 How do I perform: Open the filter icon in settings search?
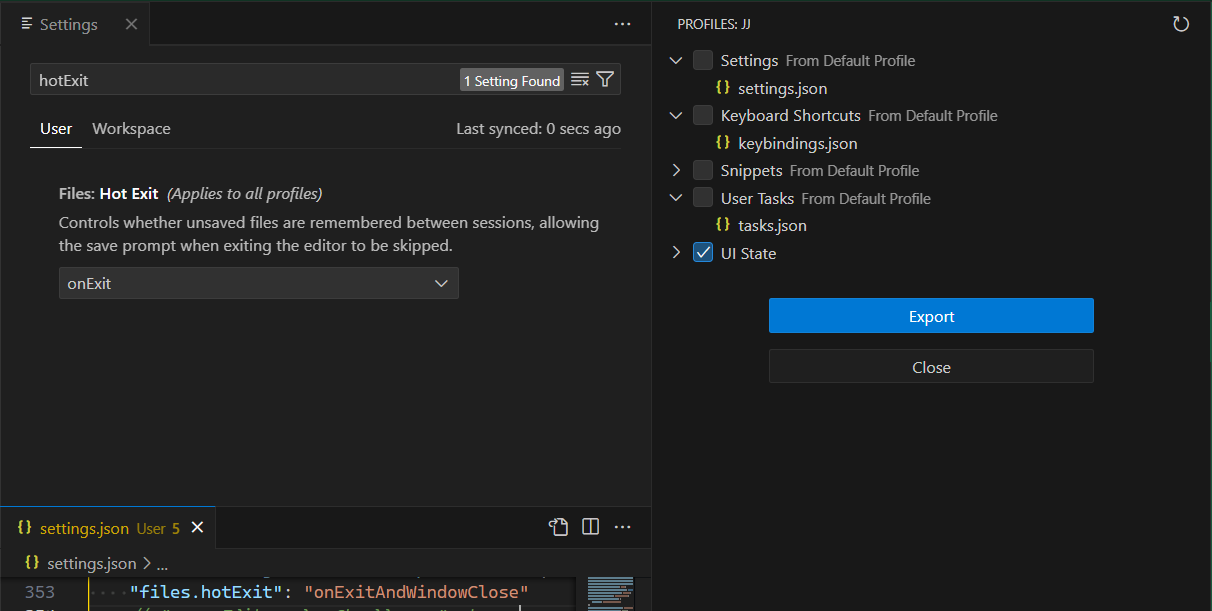coord(605,78)
